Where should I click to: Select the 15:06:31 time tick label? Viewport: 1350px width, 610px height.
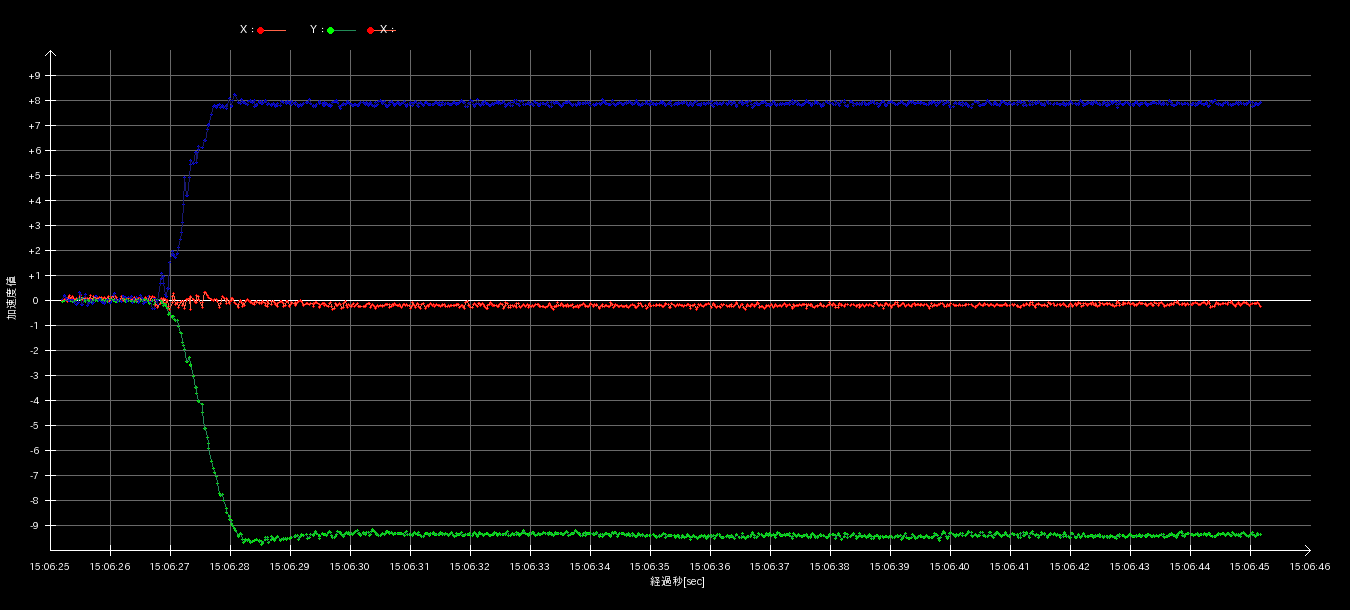(x=410, y=567)
